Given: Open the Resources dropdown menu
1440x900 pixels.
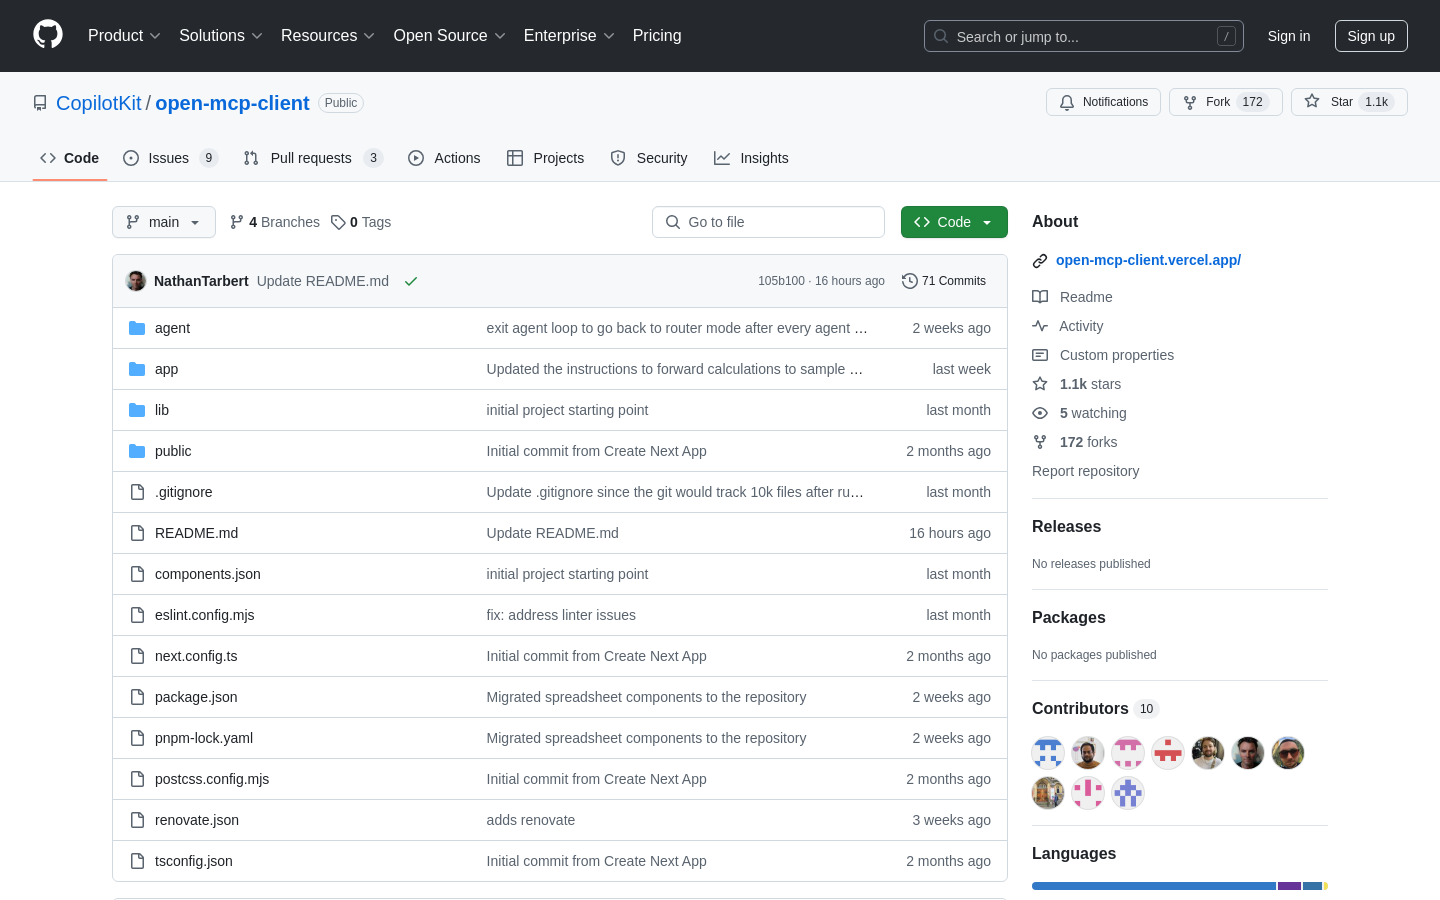Looking at the screenshot, I should click(328, 36).
